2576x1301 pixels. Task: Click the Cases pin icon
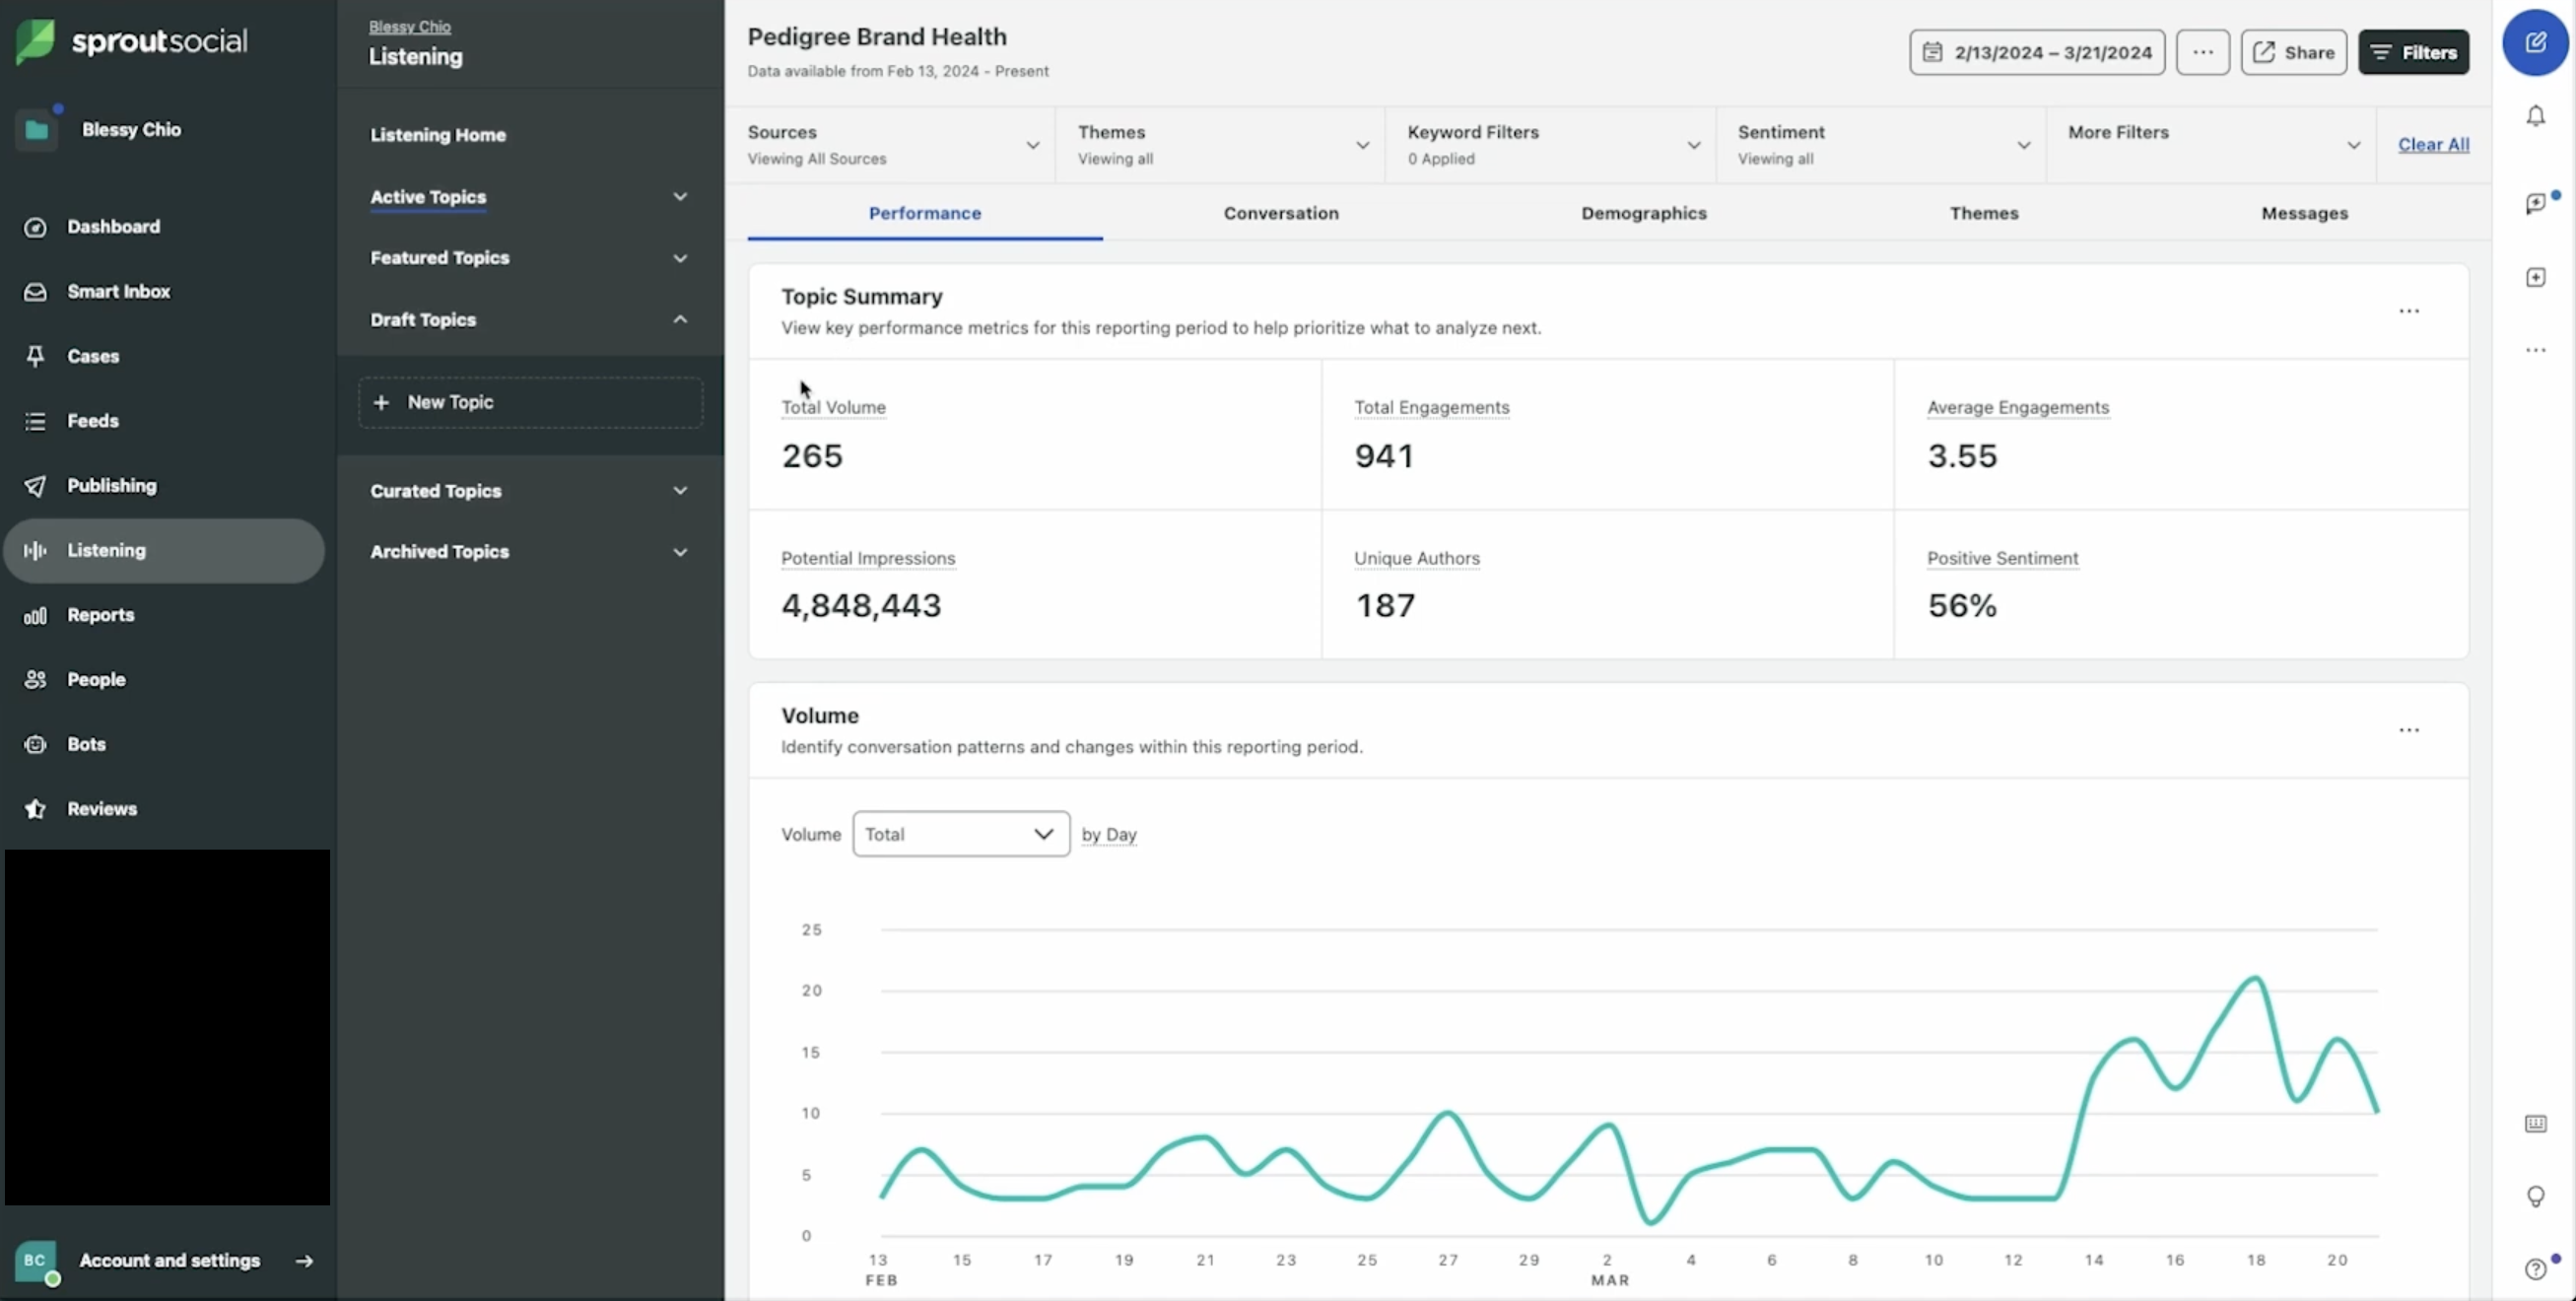35,356
